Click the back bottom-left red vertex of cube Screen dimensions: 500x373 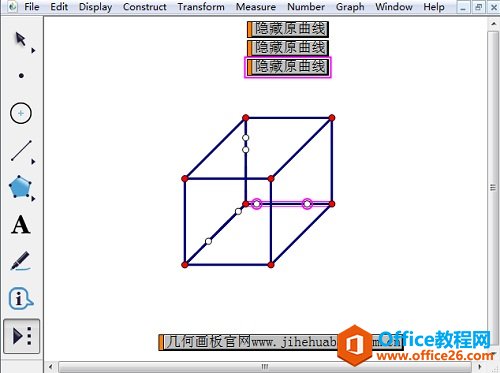click(246, 204)
